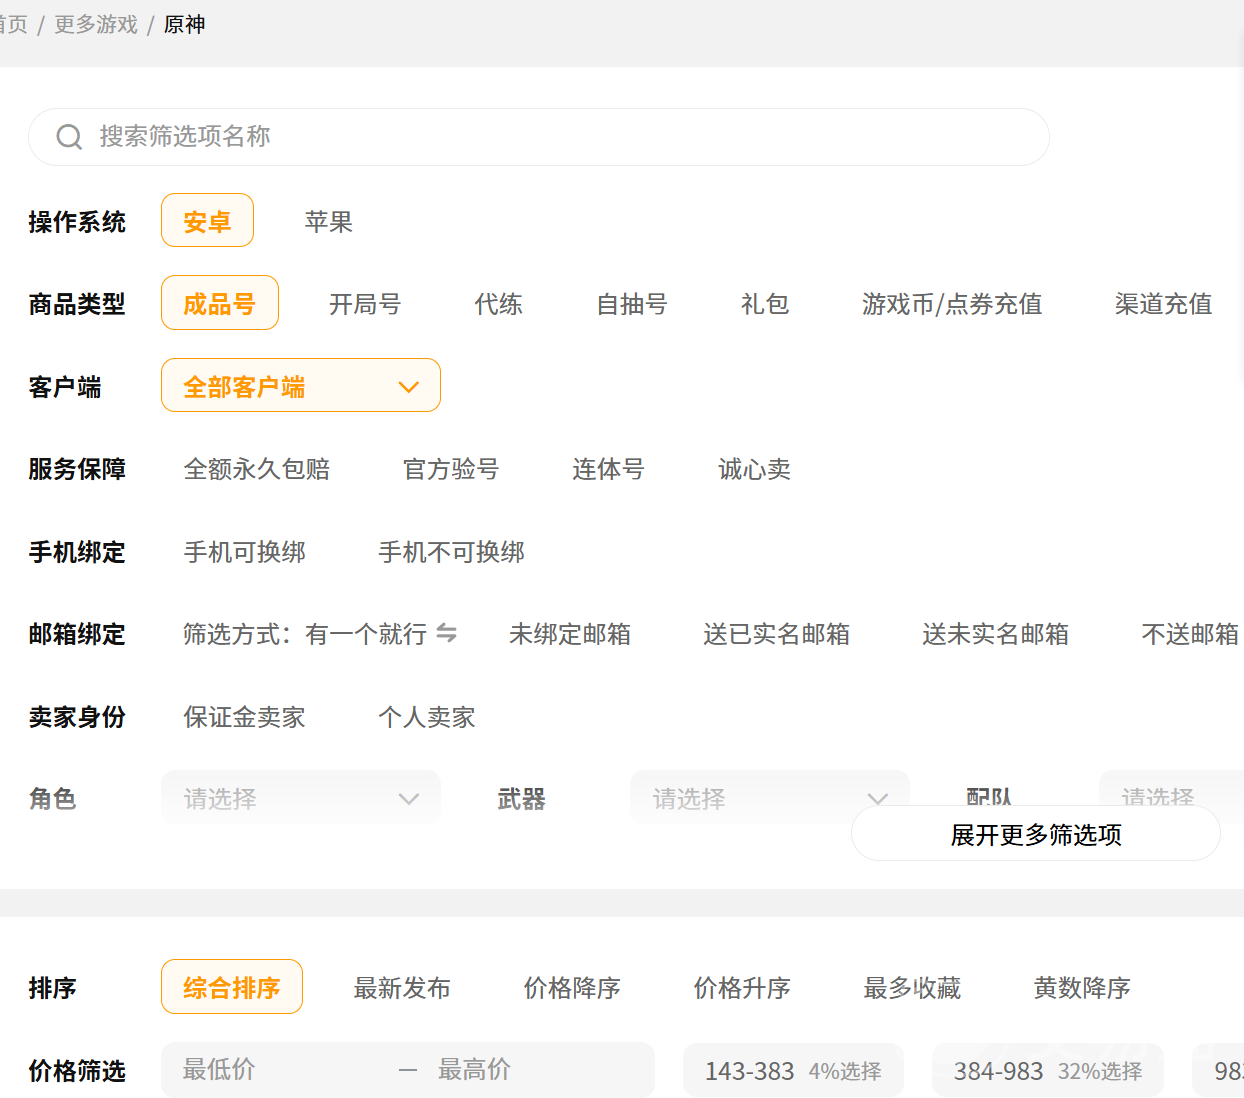Select 苹果 operating system option
This screenshot has height=1098, width=1244.
(x=328, y=221)
